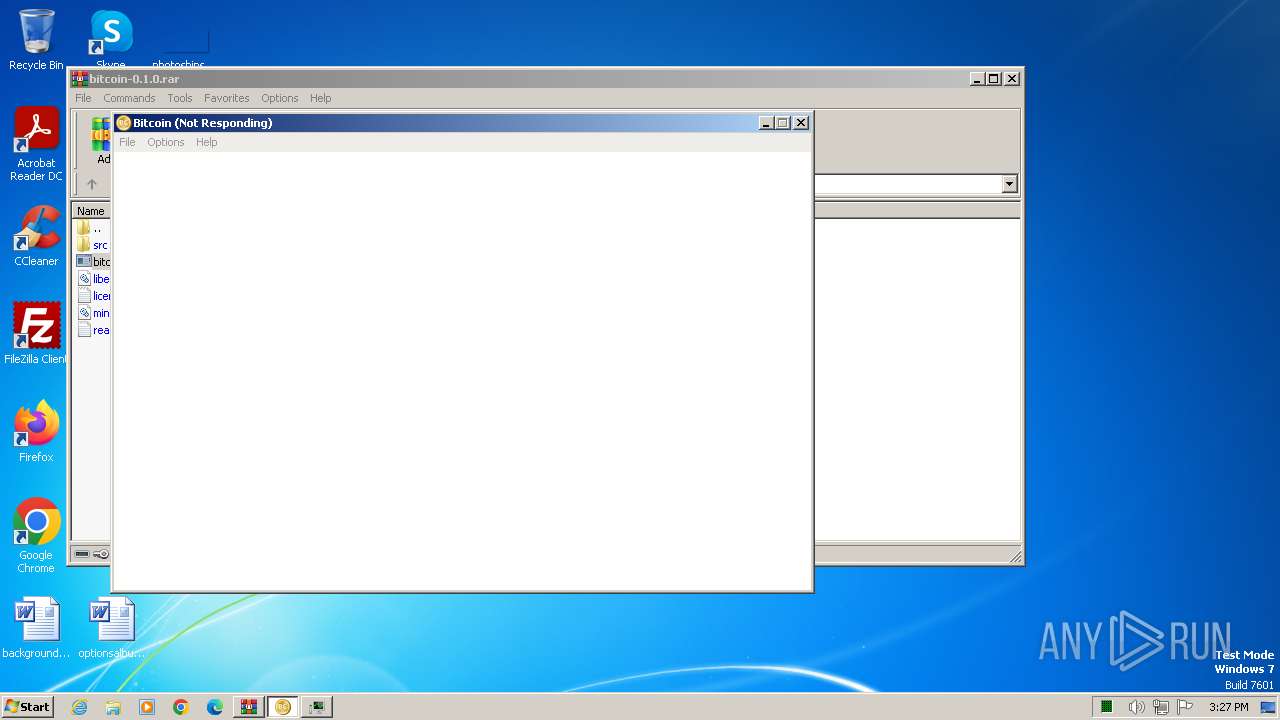Expand WinRAR address path dropdown

pos(1009,184)
